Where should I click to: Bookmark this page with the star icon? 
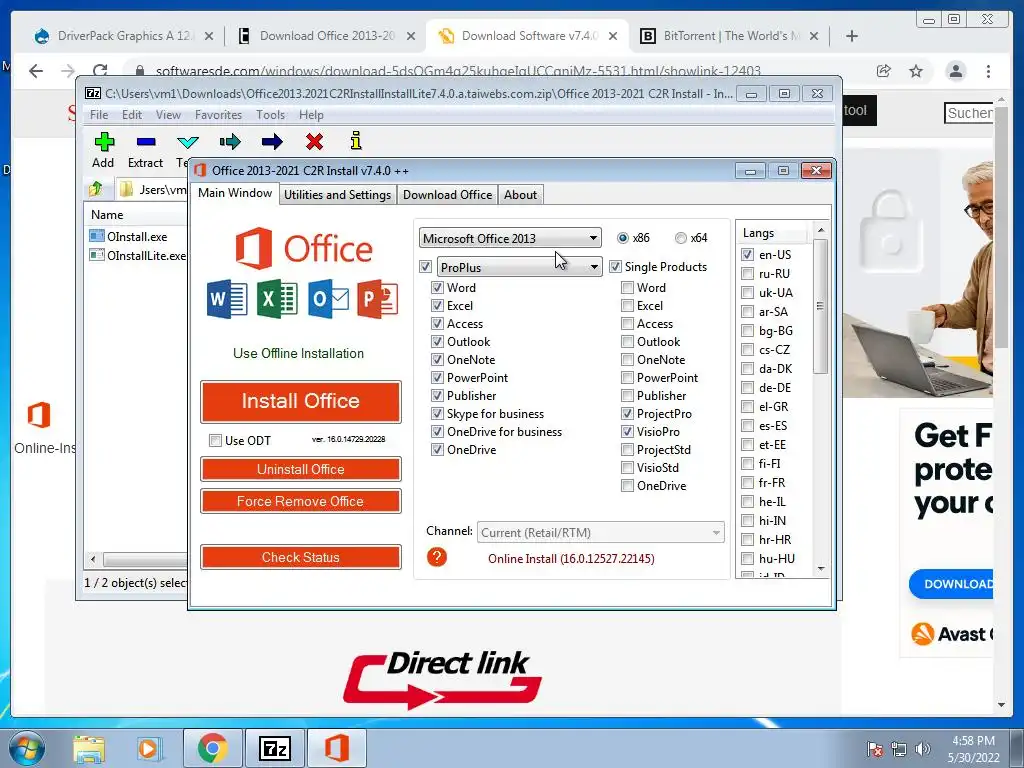(916, 71)
